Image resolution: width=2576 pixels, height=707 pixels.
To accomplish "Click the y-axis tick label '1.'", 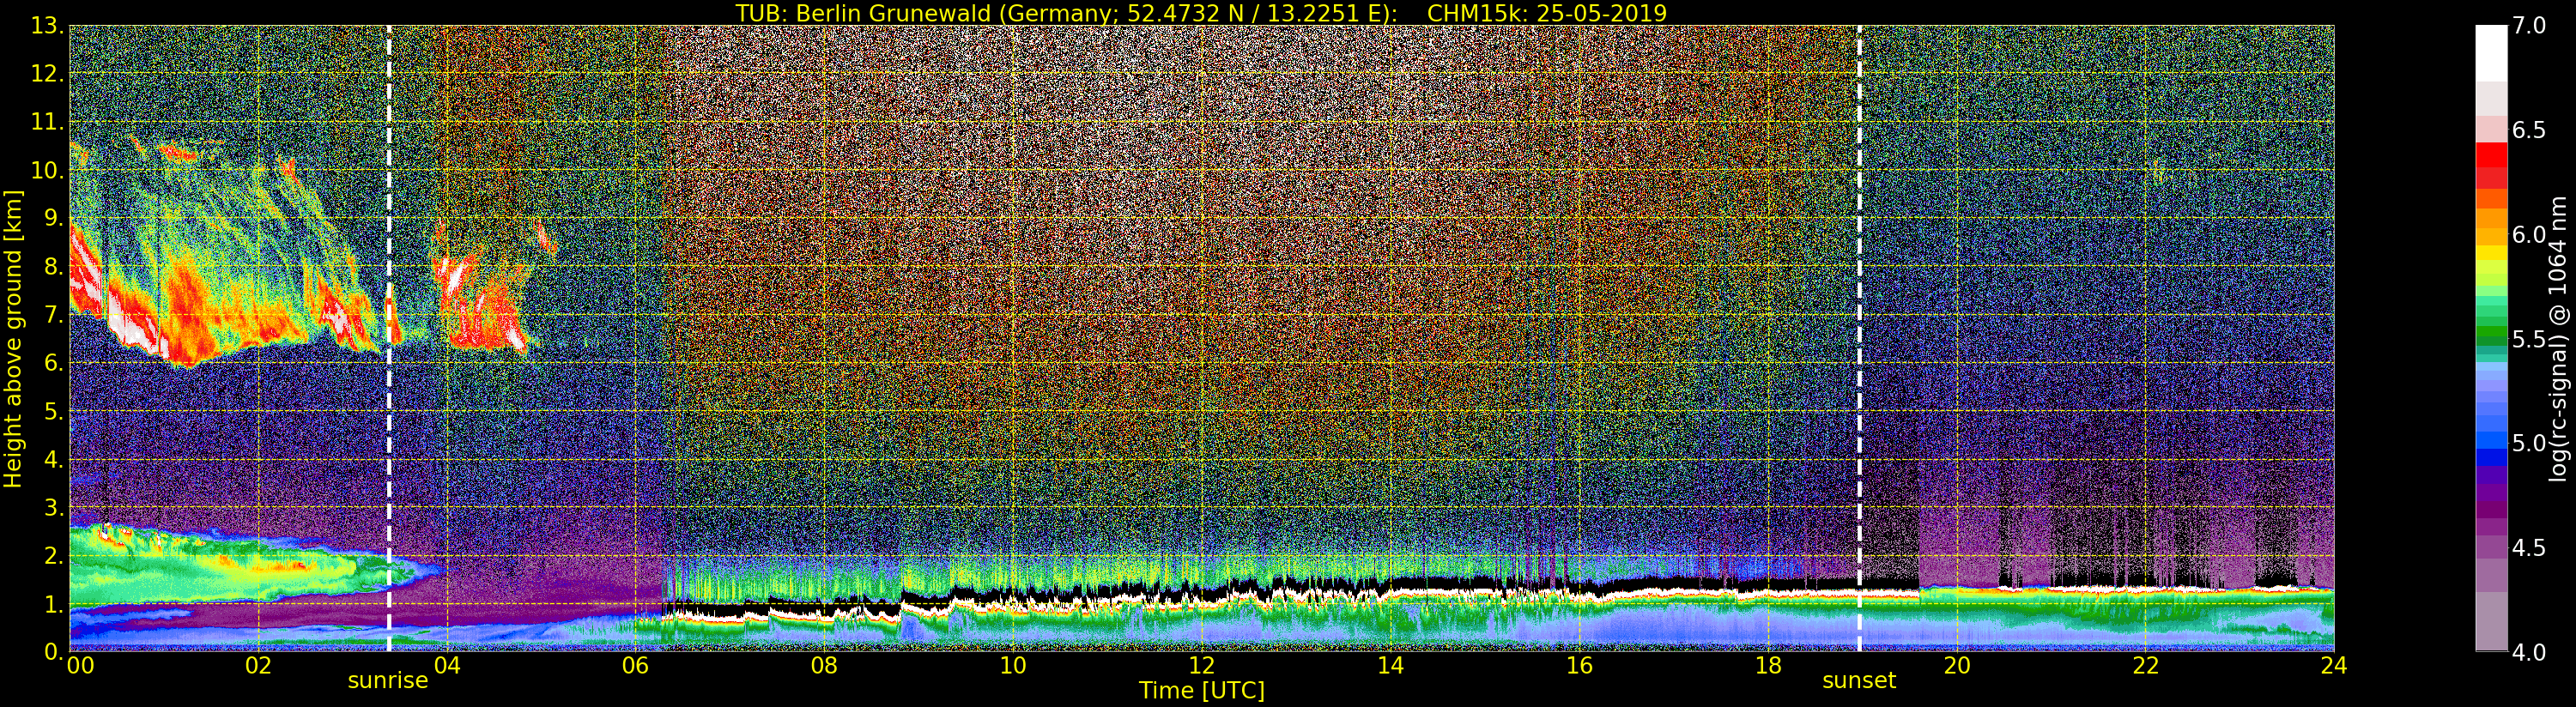I will tap(54, 603).
